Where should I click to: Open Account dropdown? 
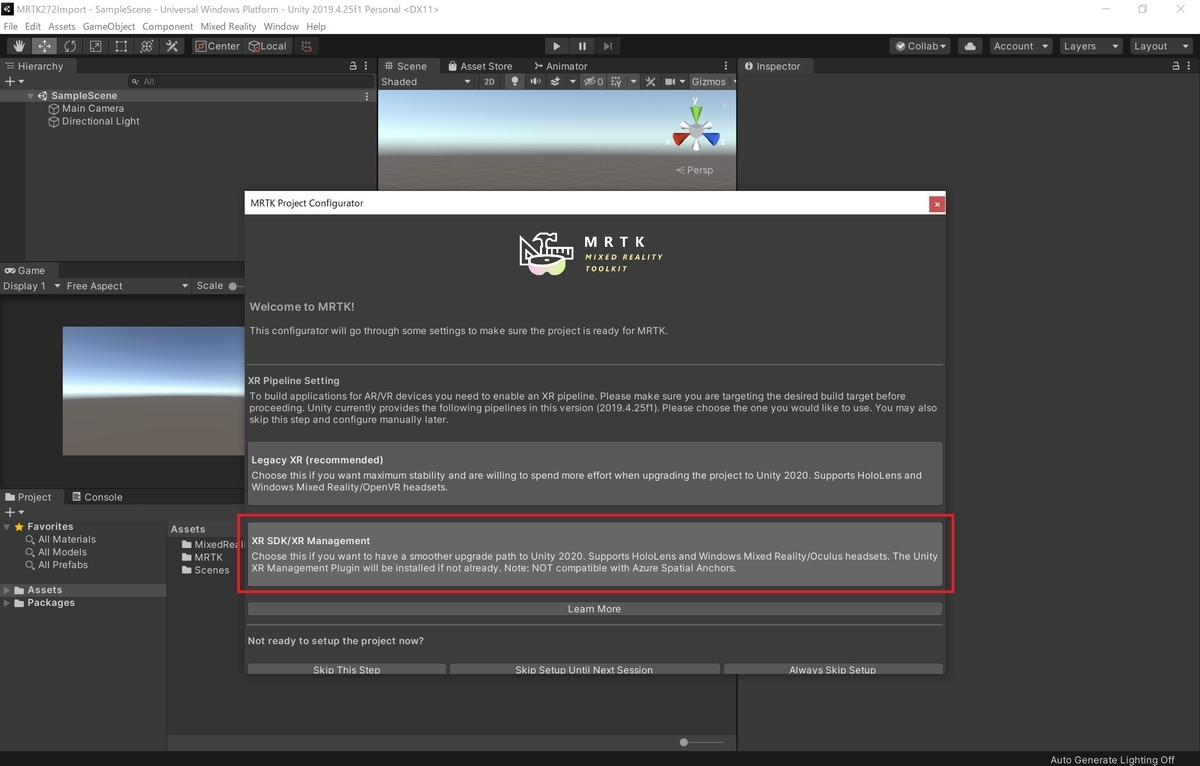[1020, 46]
